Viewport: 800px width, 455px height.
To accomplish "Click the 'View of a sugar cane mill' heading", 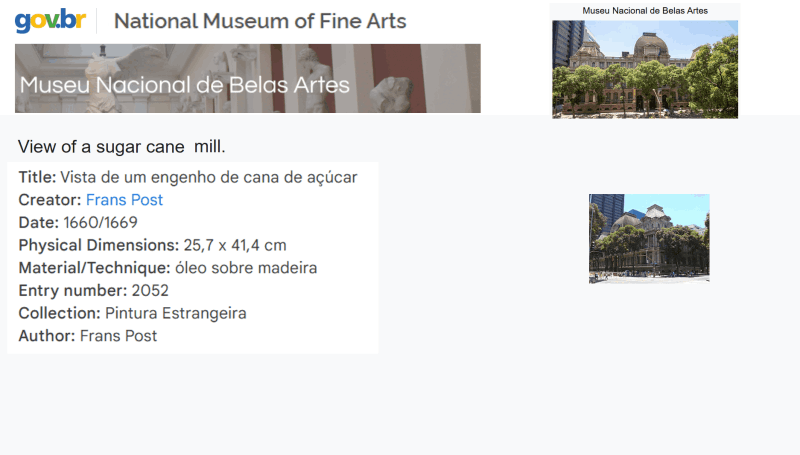I will [x=122, y=147].
